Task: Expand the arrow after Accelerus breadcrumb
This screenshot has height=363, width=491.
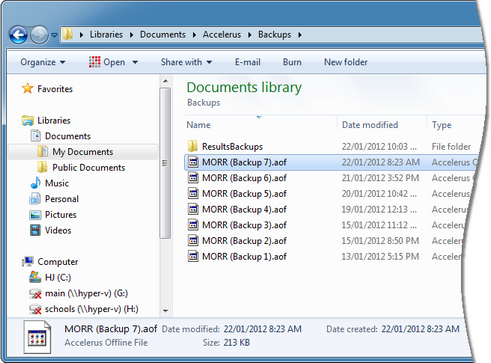Action: [250, 35]
